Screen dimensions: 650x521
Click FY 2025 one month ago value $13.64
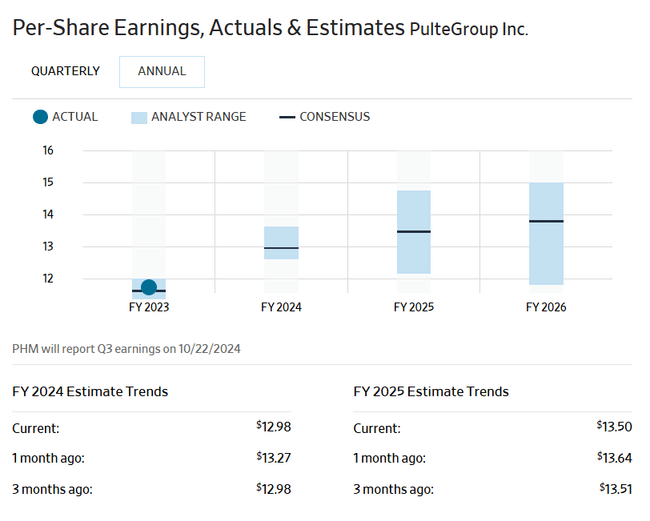click(x=614, y=458)
